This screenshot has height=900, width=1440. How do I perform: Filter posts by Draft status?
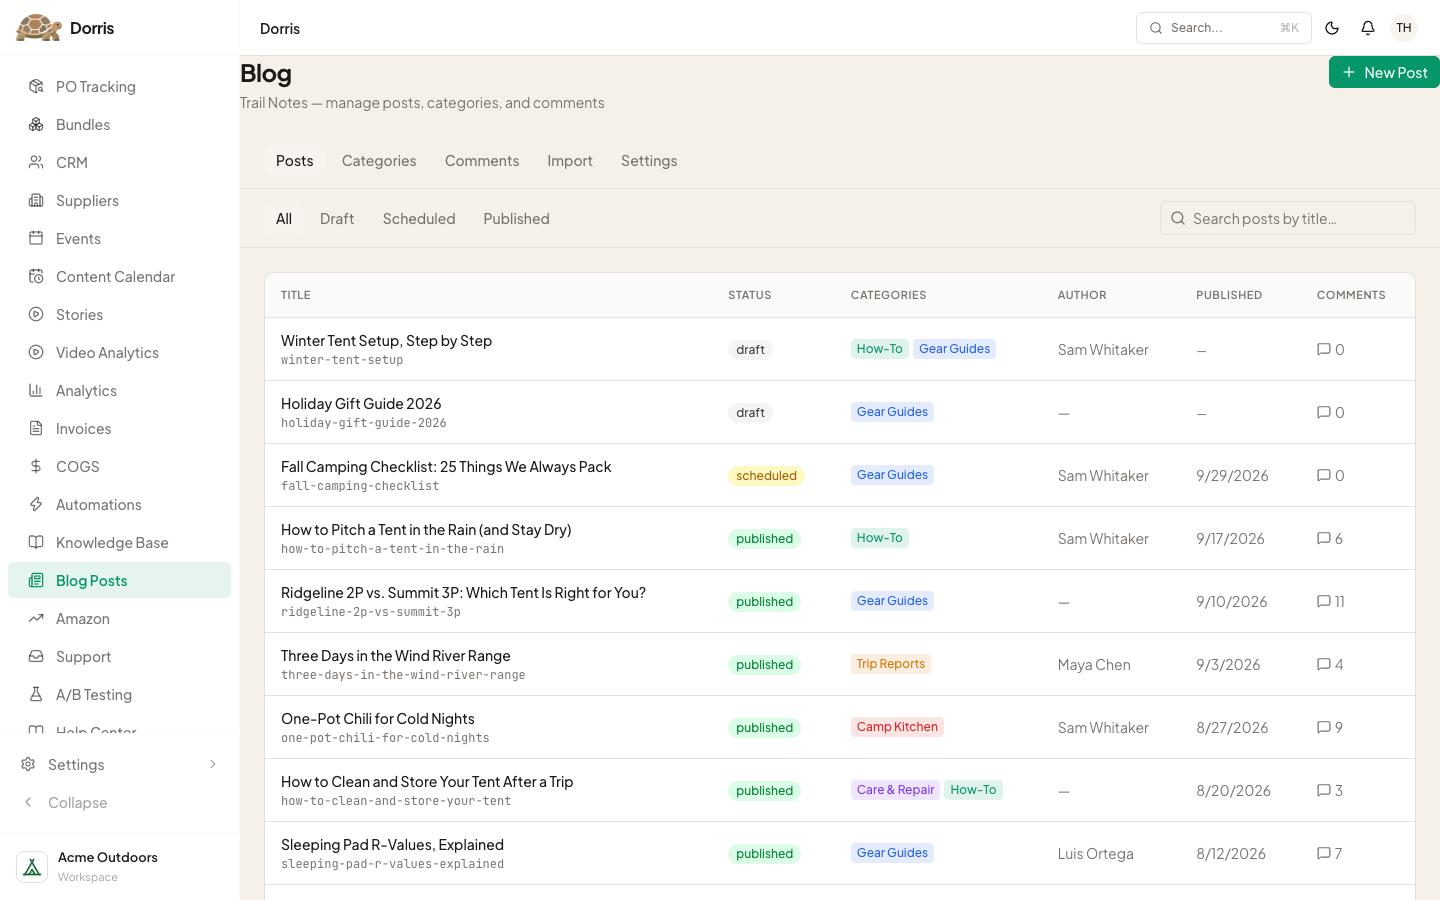coord(337,218)
